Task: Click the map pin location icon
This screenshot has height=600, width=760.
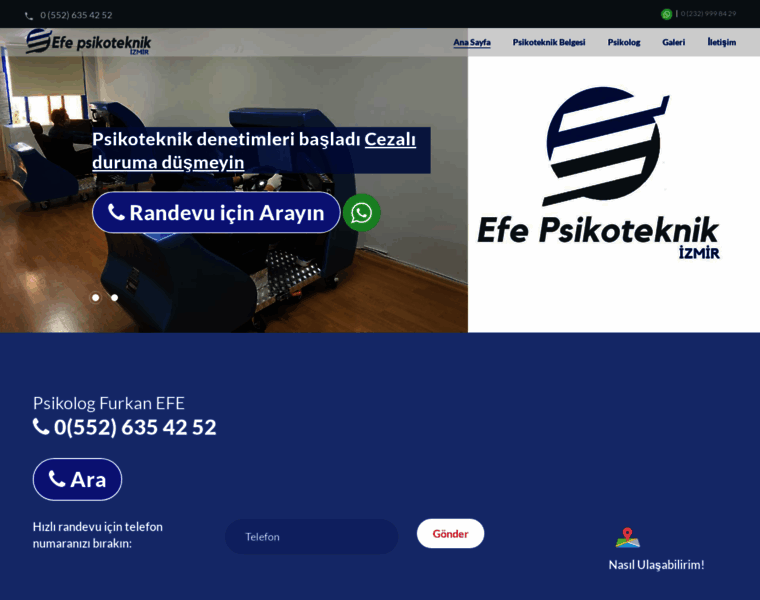Action: [x=628, y=537]
